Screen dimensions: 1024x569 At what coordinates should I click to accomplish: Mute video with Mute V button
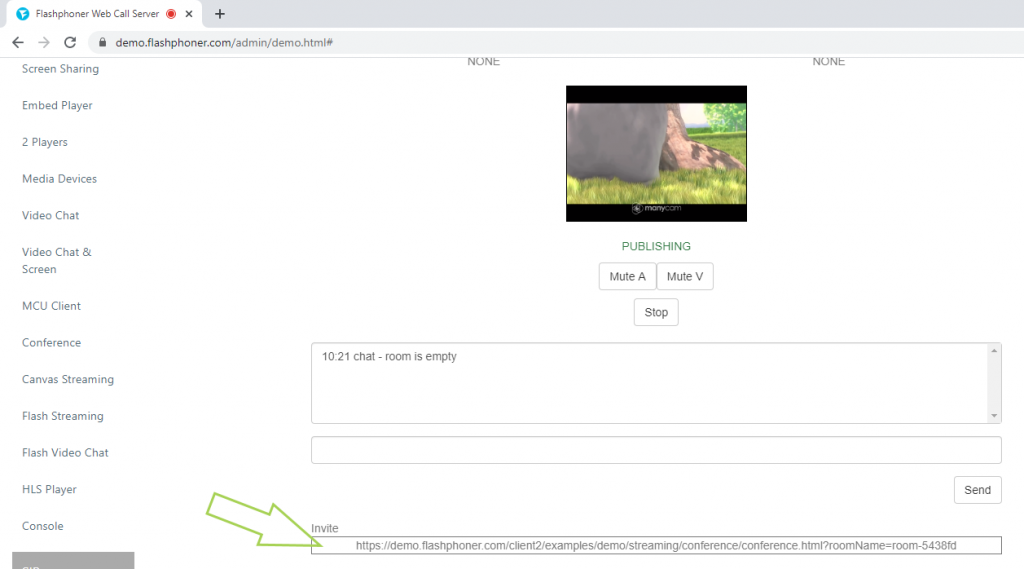684,276
